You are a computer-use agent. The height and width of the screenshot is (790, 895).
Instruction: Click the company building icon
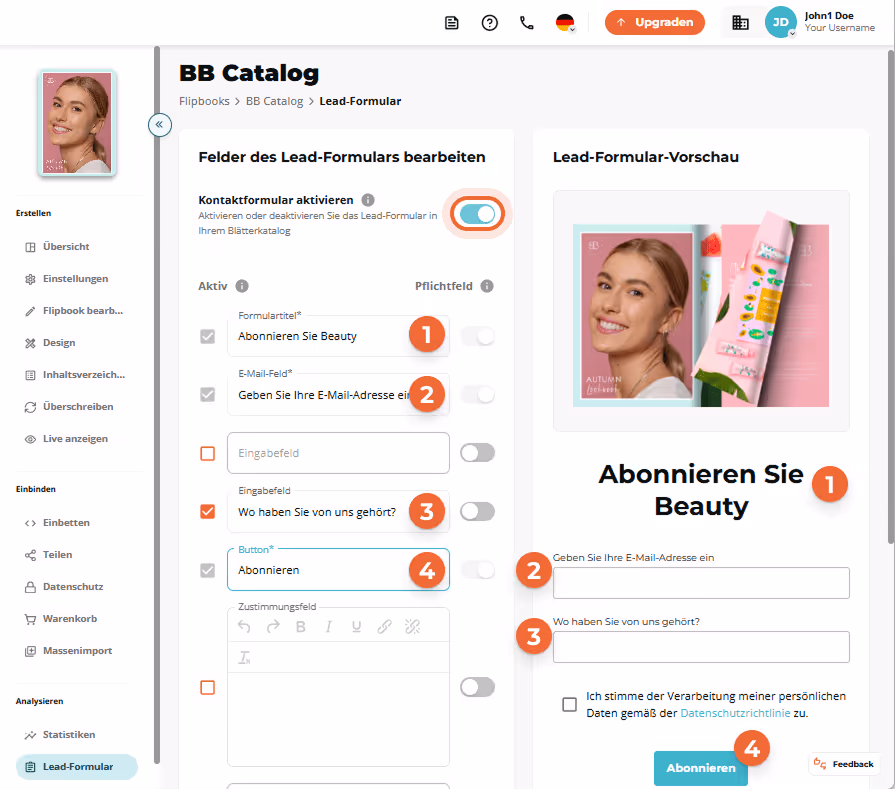(740, 22)
